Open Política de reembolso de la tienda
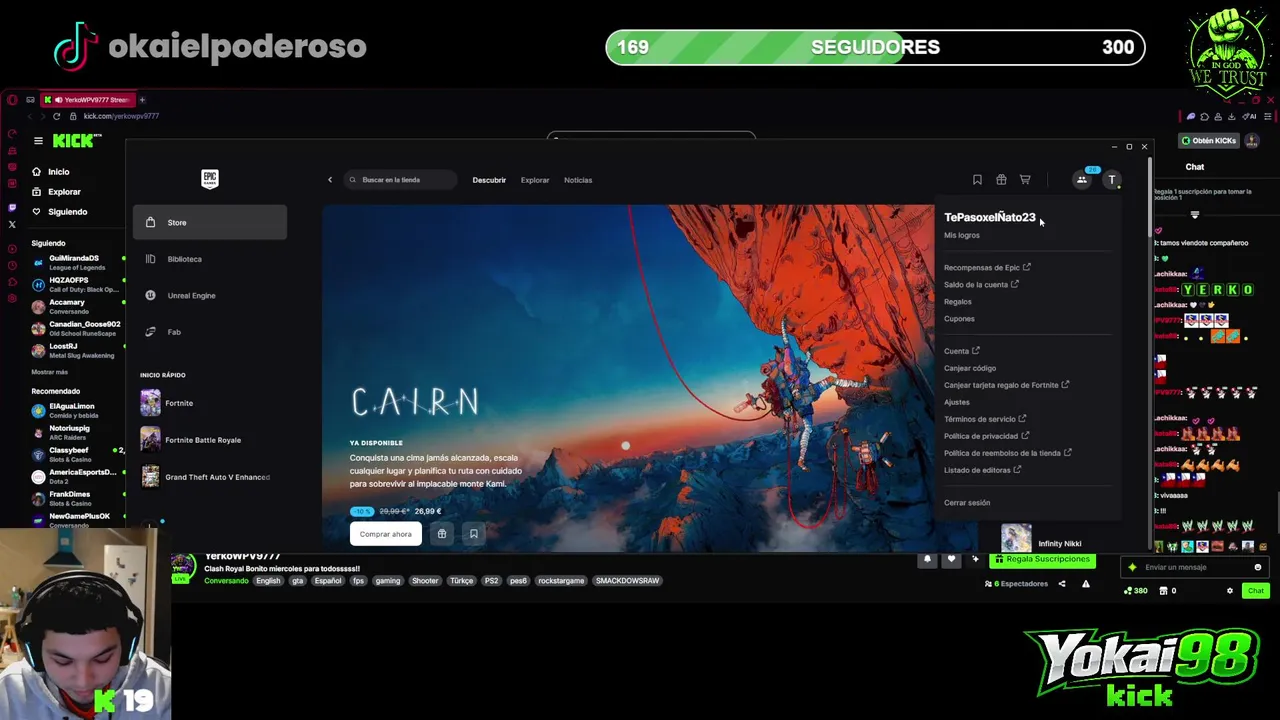The image size is (1280, 720). click(x=1008, y=453)
